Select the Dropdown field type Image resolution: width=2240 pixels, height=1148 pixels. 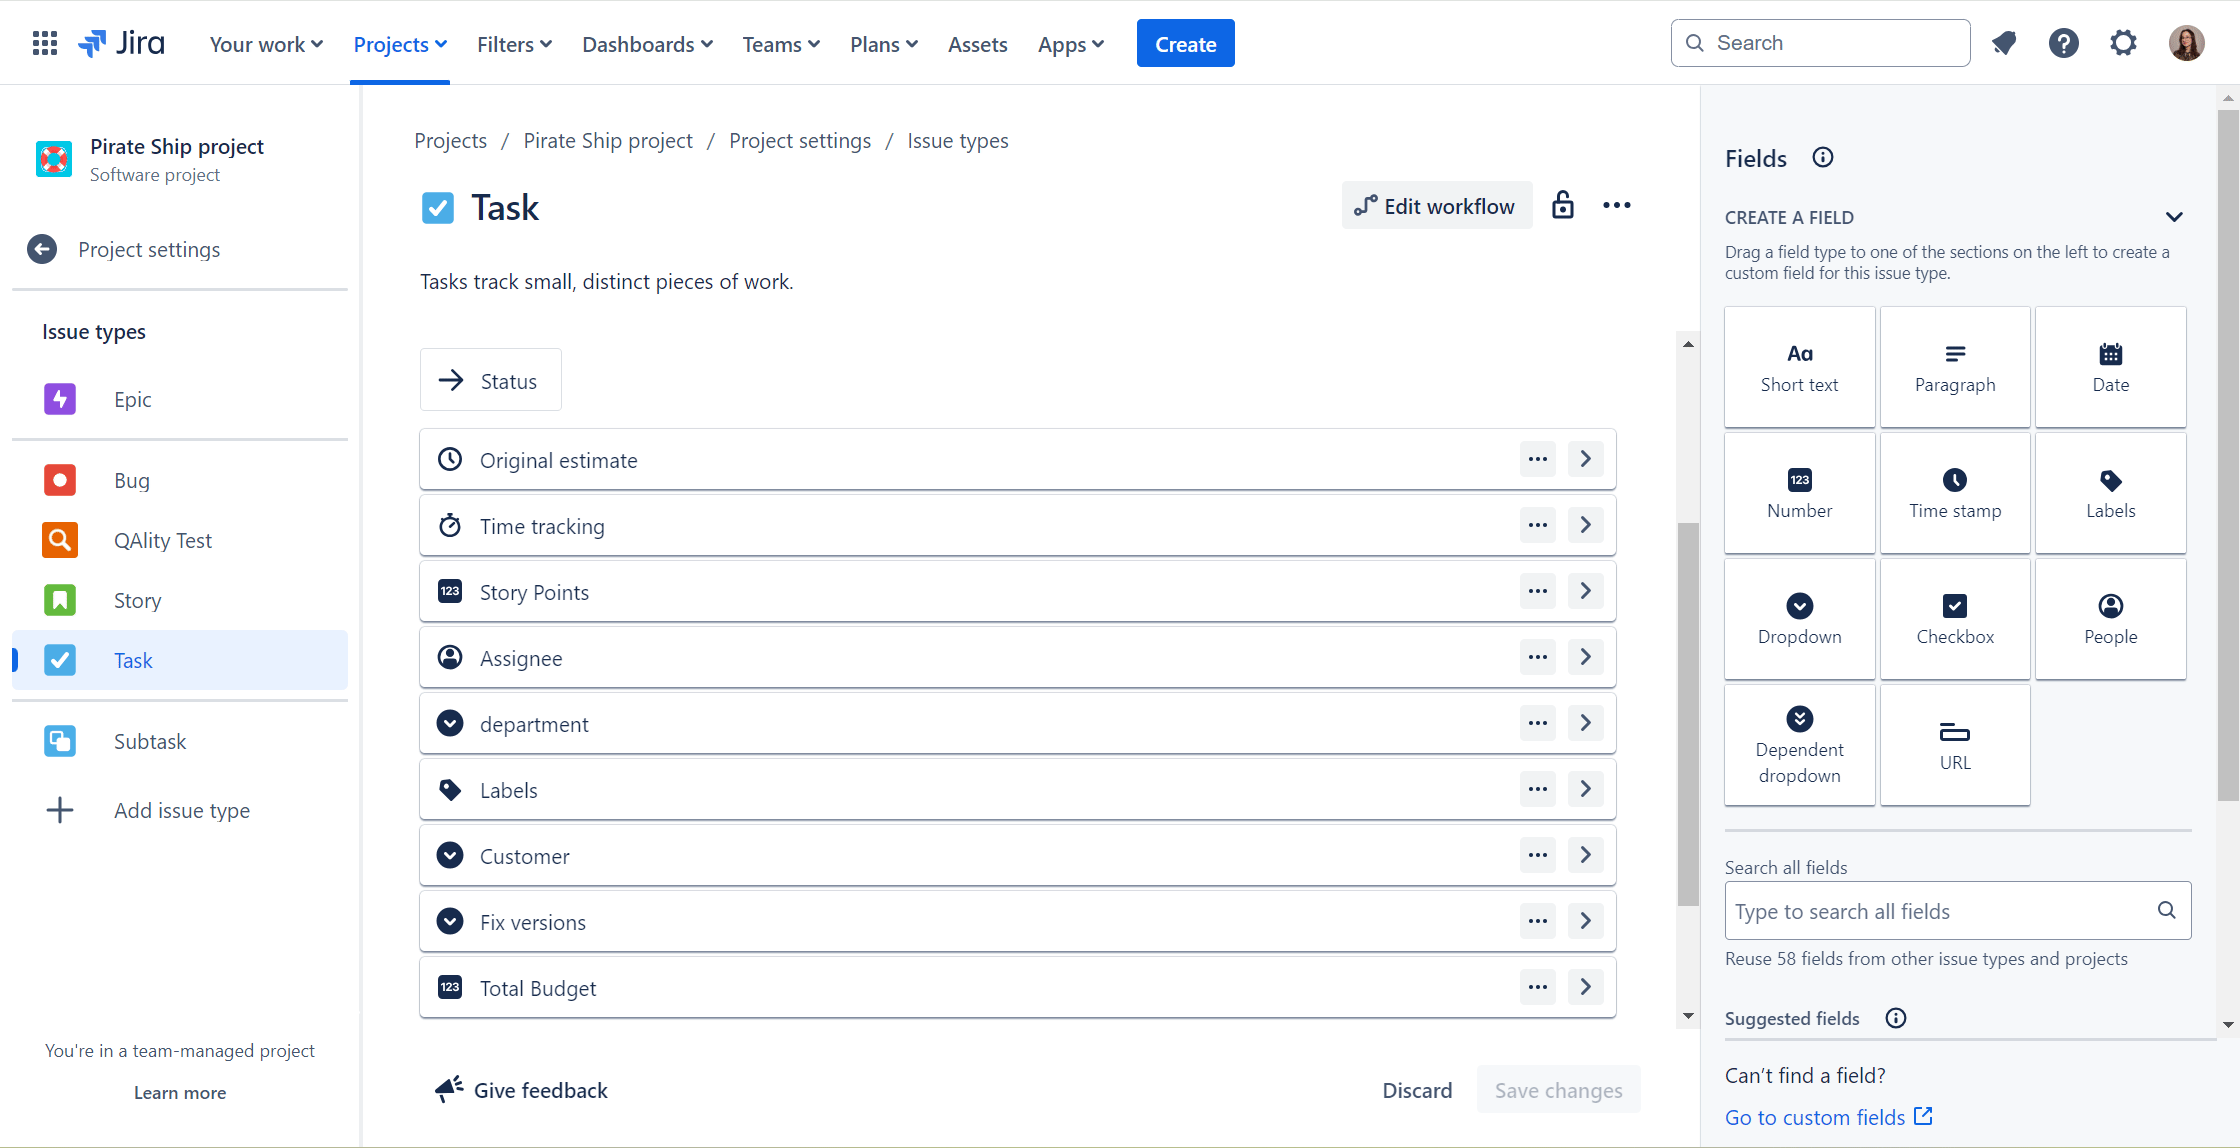click(x=1800, y=619)
